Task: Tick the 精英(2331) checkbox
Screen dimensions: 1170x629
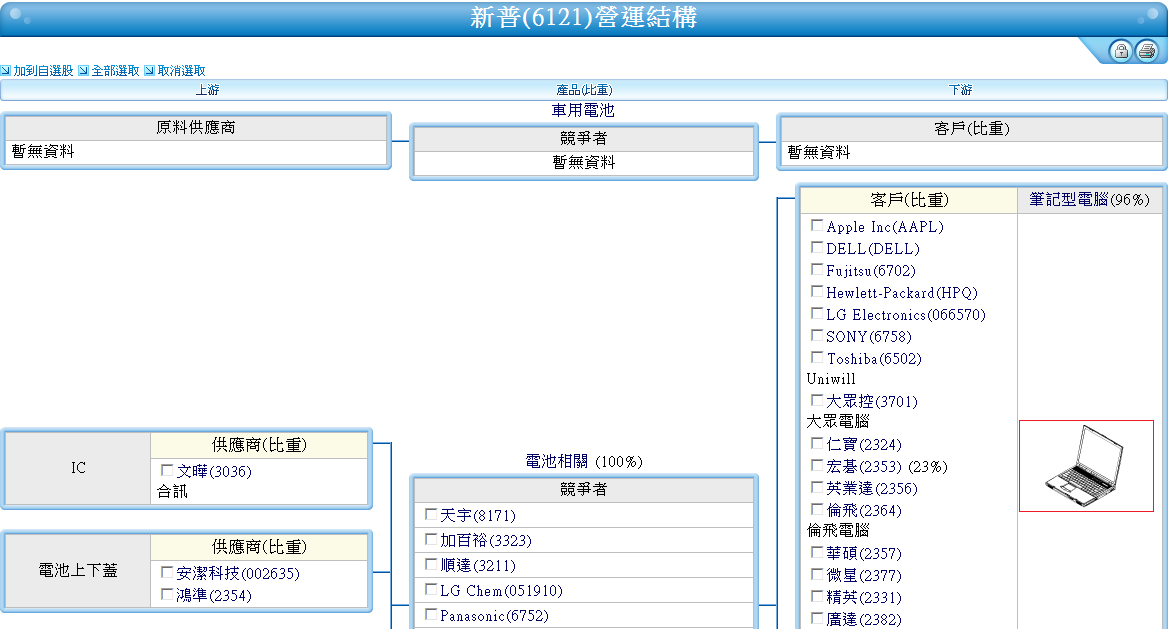Action: (817, 596)
